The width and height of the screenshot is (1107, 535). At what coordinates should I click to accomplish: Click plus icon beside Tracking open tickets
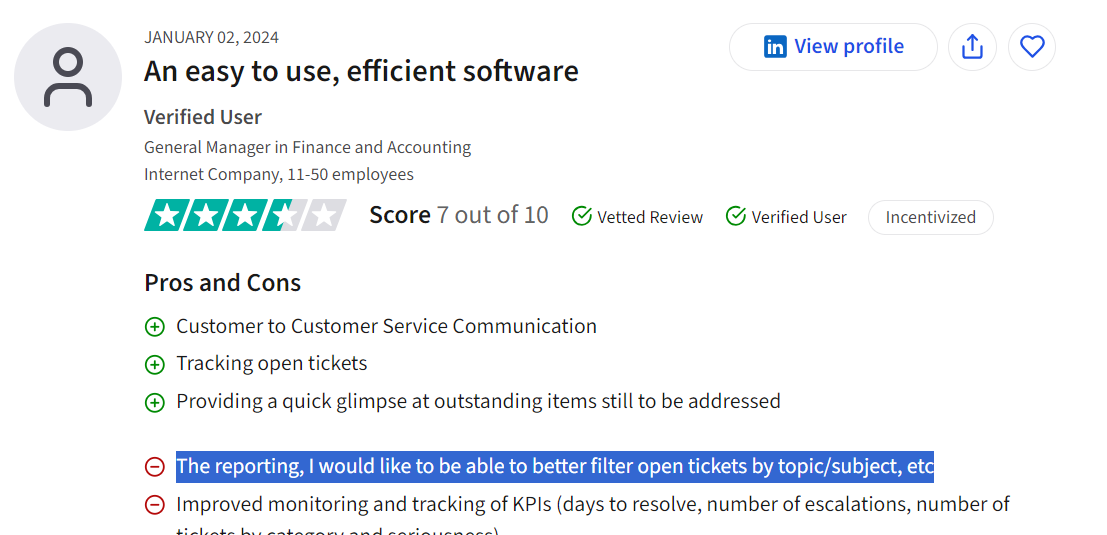(155, 365)
